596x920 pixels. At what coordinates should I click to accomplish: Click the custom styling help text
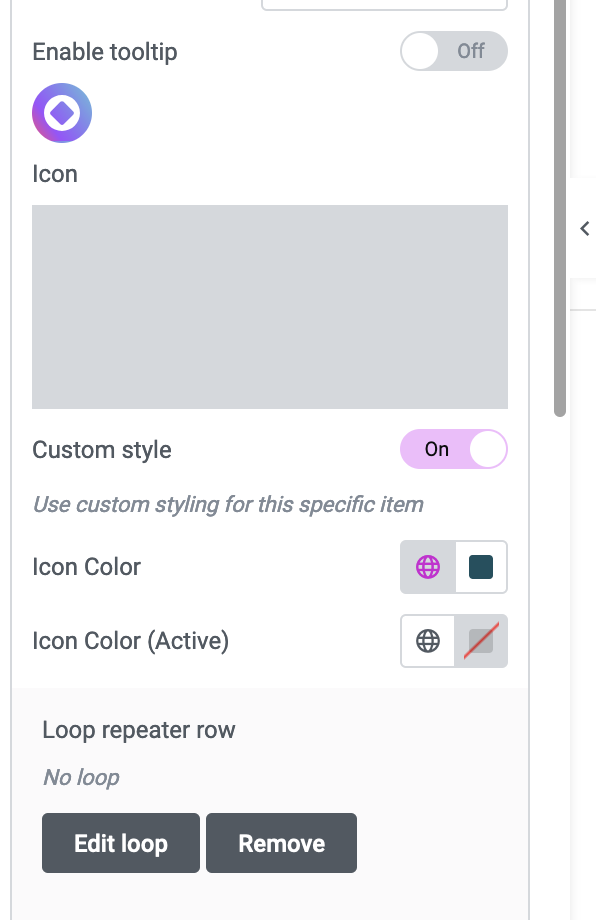(228, 505)
